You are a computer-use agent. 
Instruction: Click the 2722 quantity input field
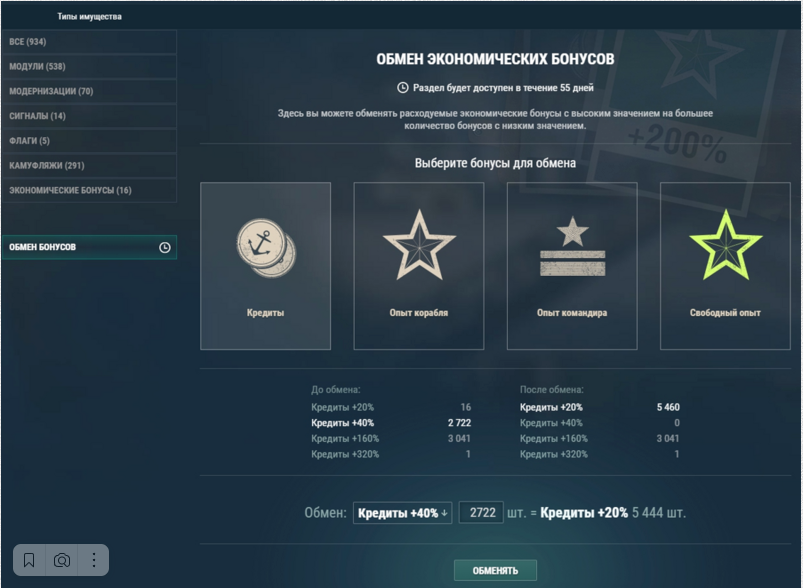point(481,513)
